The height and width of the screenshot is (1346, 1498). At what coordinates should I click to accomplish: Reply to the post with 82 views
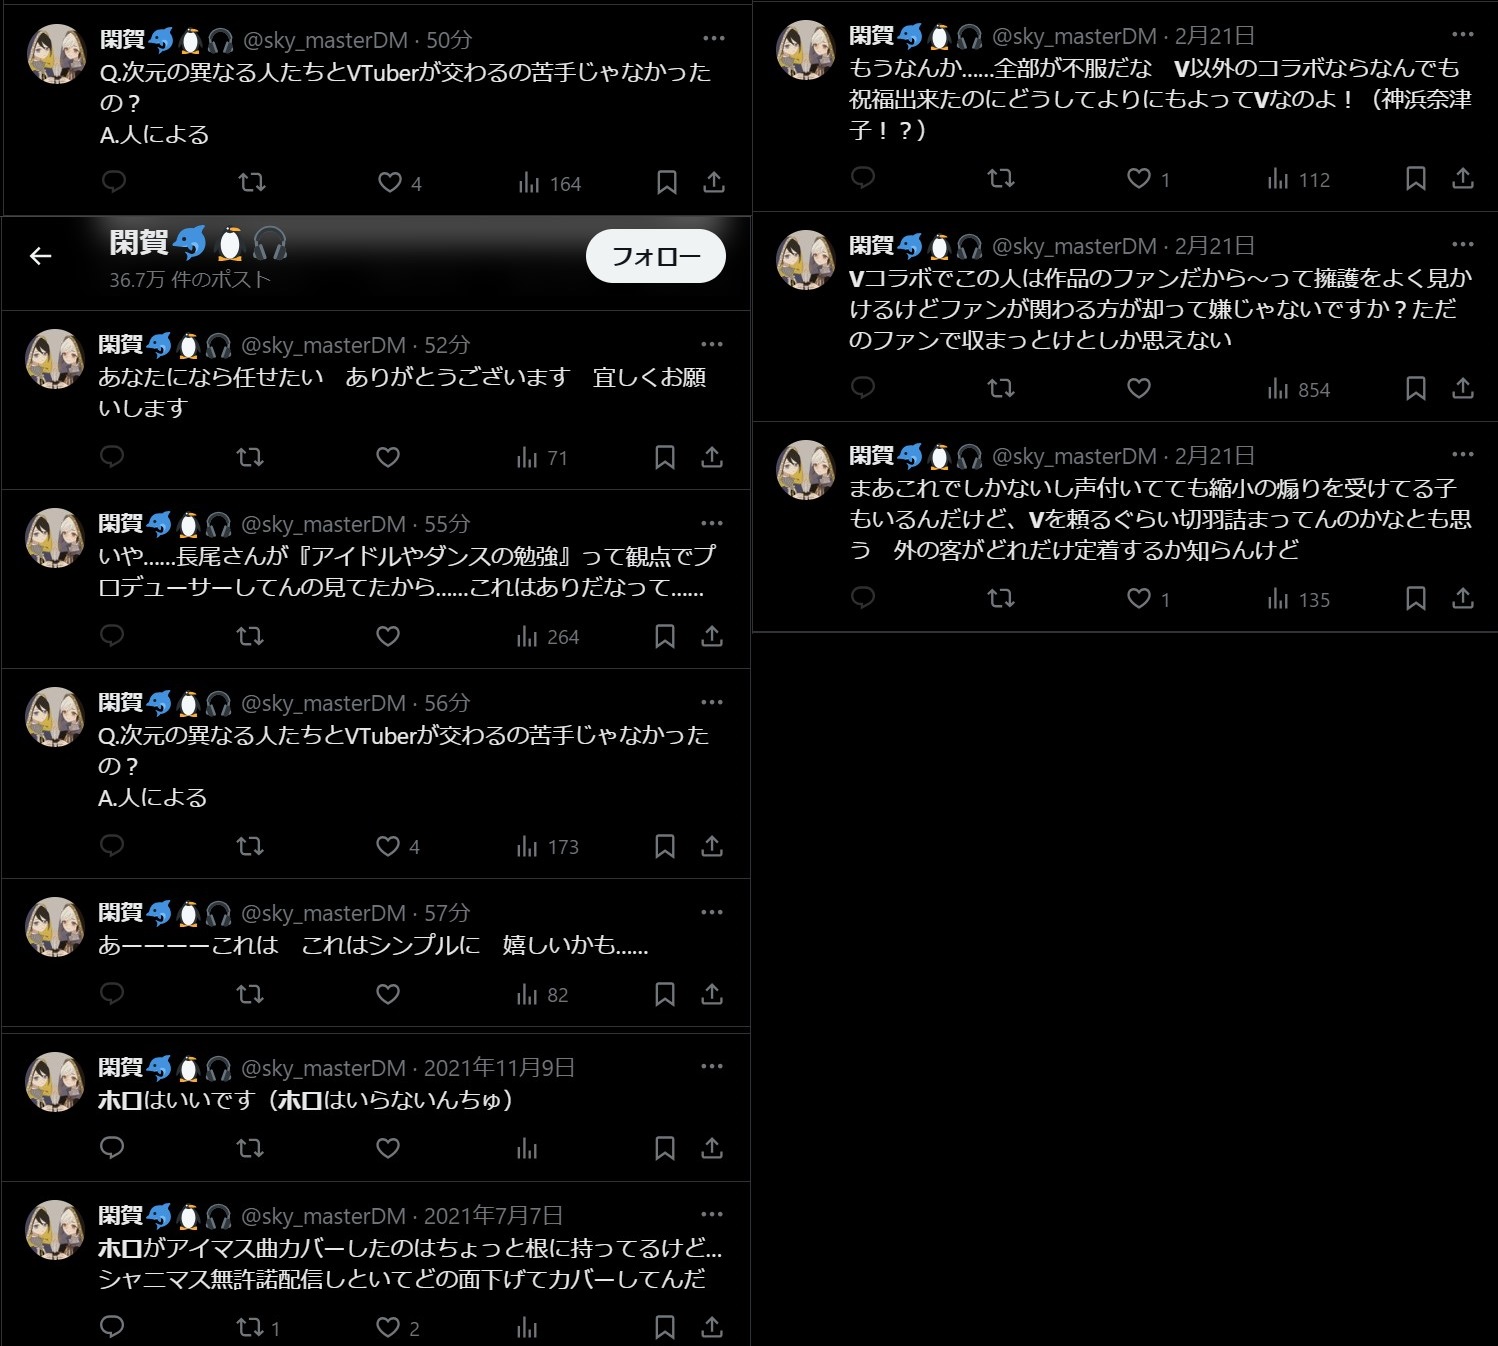coord(112,994)
